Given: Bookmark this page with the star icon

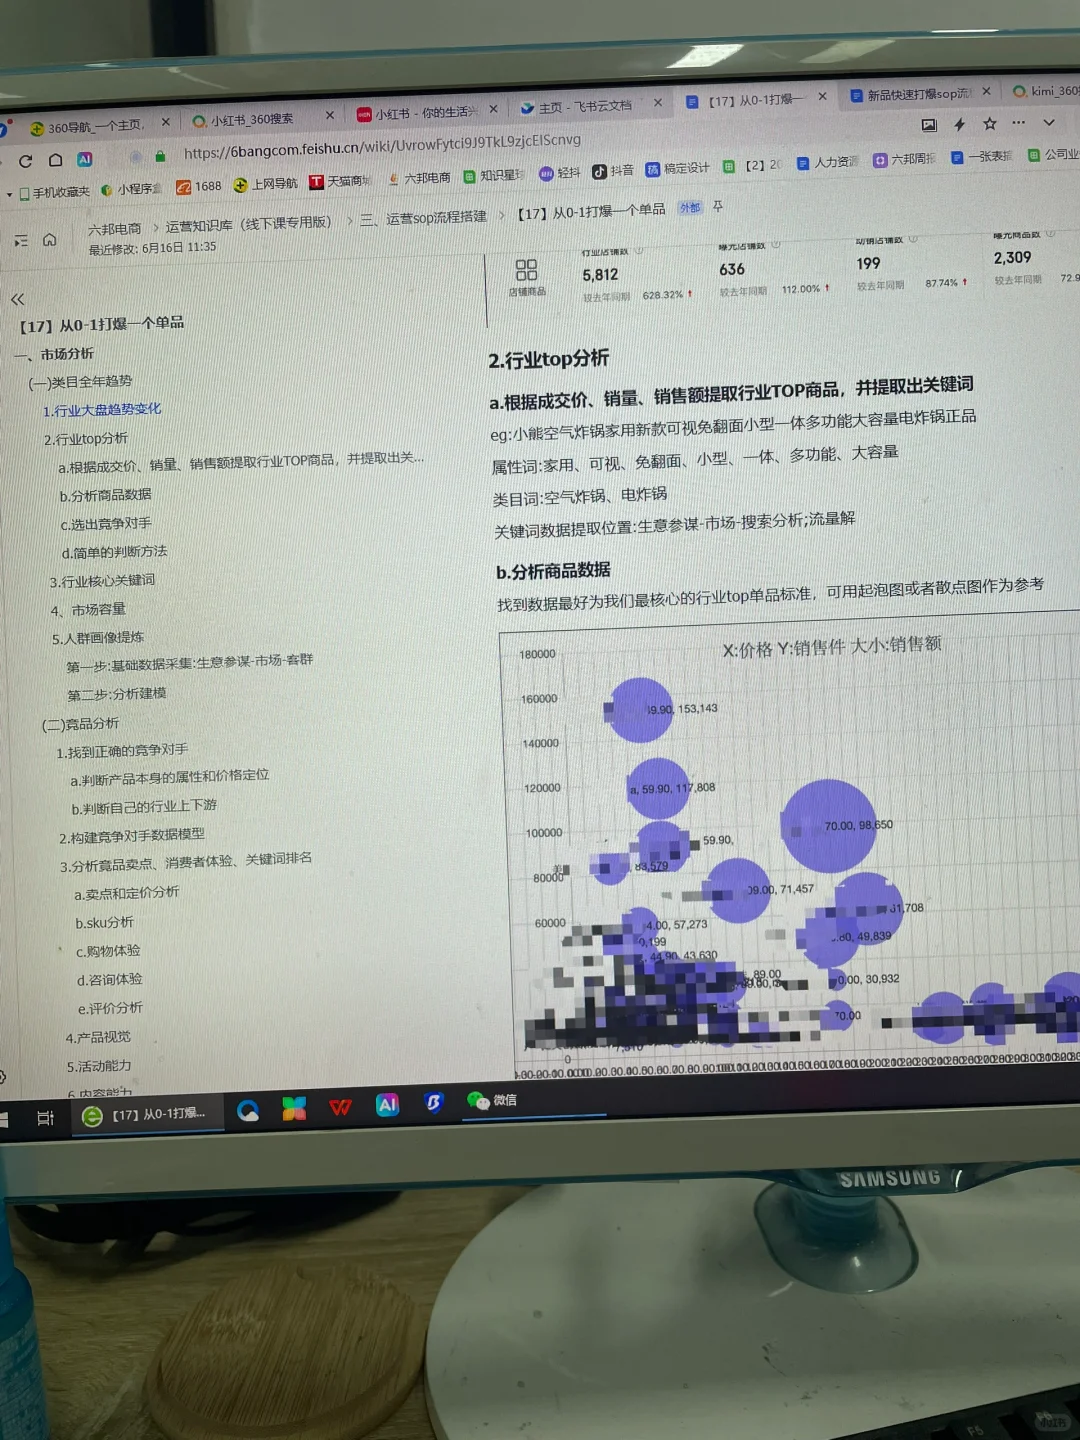Looking at the screenshot, I should coord(989,123).
